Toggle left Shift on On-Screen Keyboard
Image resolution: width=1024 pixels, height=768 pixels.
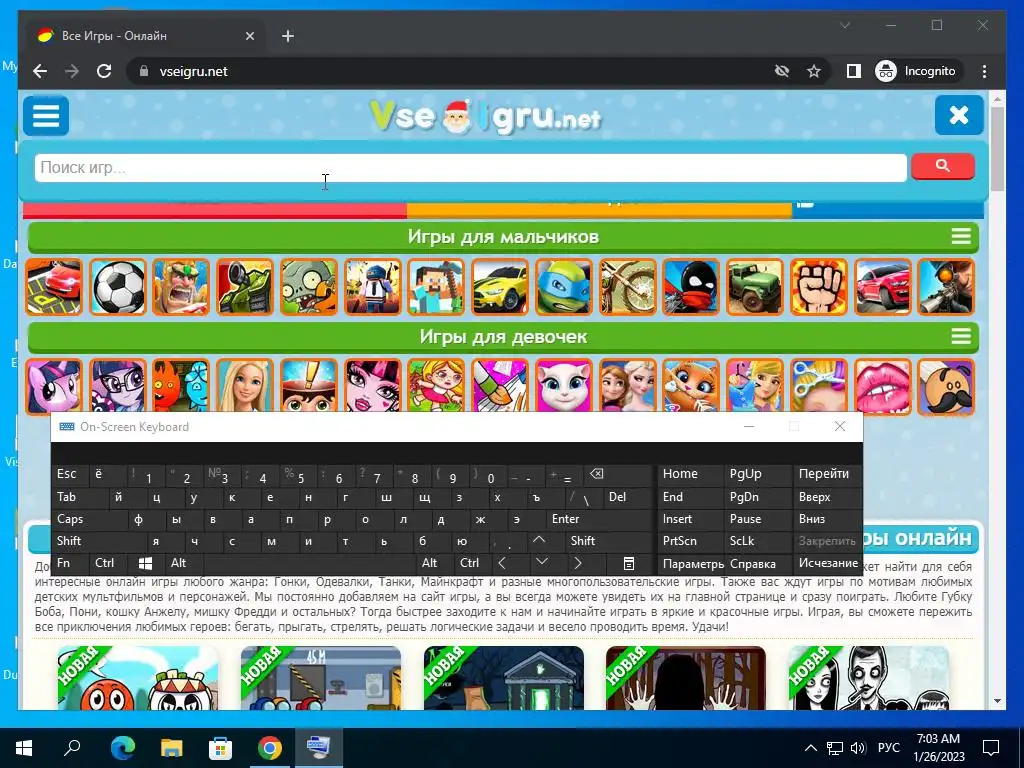click(x=99, y=541)
